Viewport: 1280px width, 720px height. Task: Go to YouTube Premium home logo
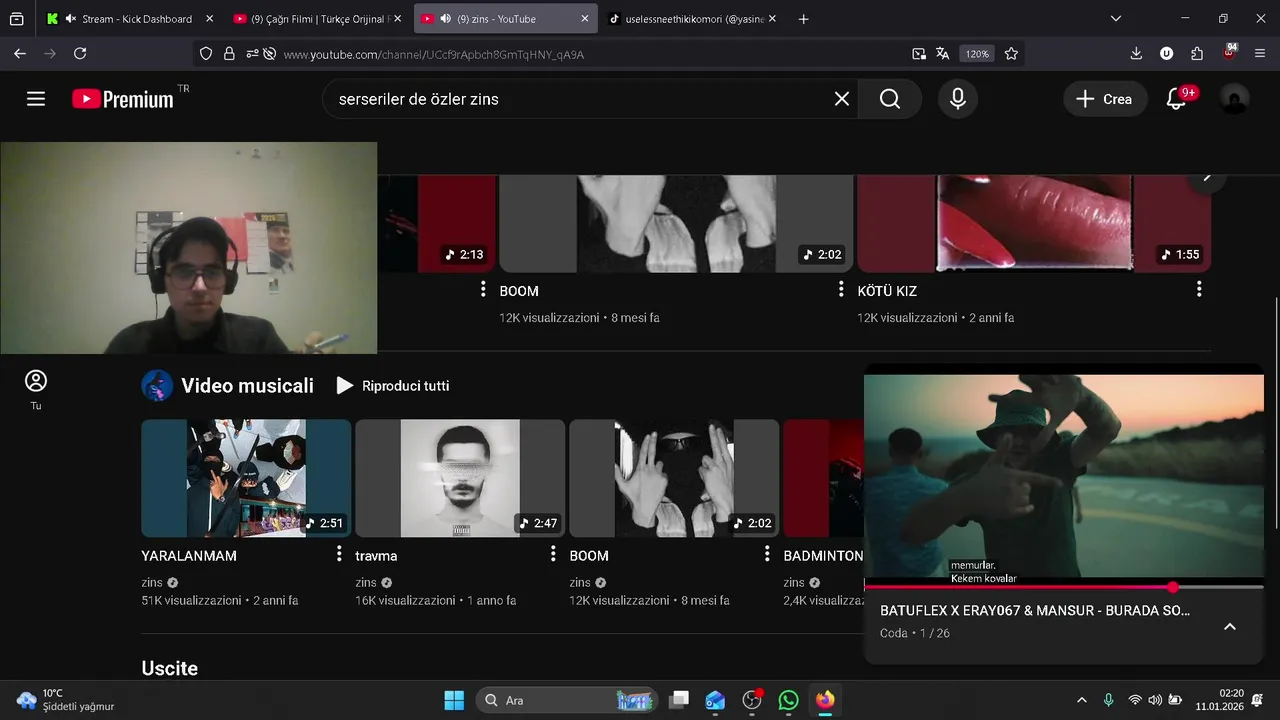click(x=124, y=99)
